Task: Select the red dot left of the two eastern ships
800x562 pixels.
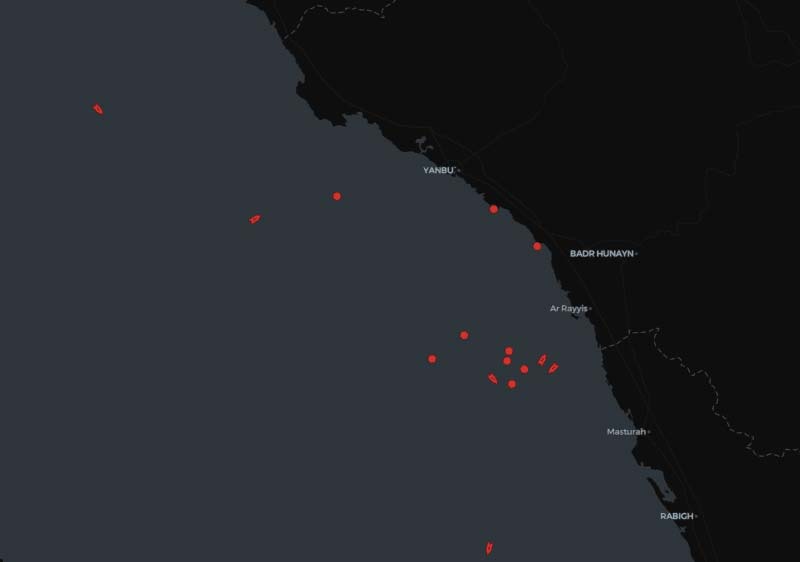Action: (524, 369)
